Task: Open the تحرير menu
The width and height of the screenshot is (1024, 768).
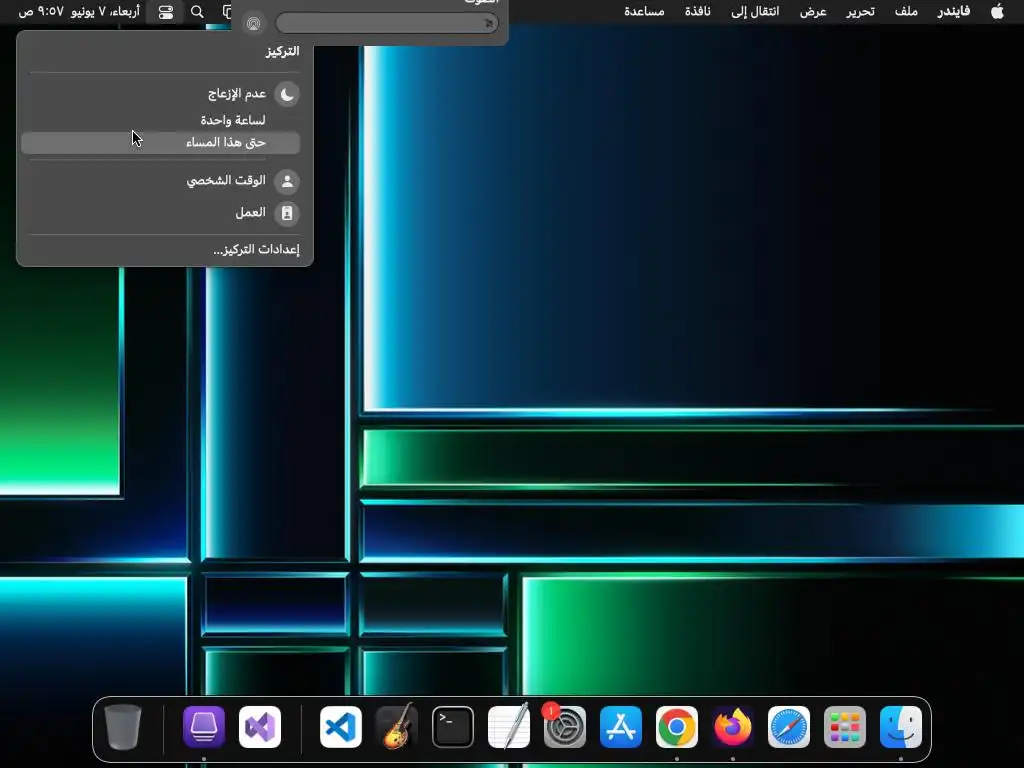Action: [861, 11]
